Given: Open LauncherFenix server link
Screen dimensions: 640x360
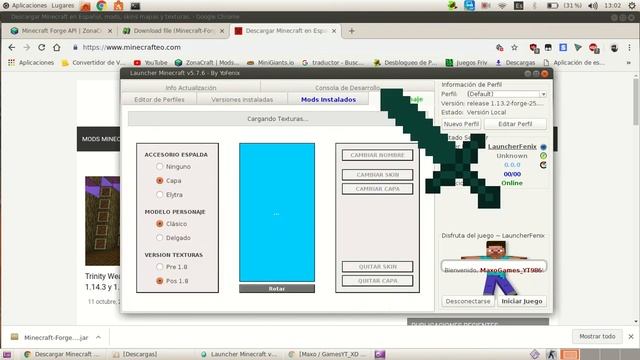Looking at the screenshot, I should pyautogui.click(x=512, y=147).
